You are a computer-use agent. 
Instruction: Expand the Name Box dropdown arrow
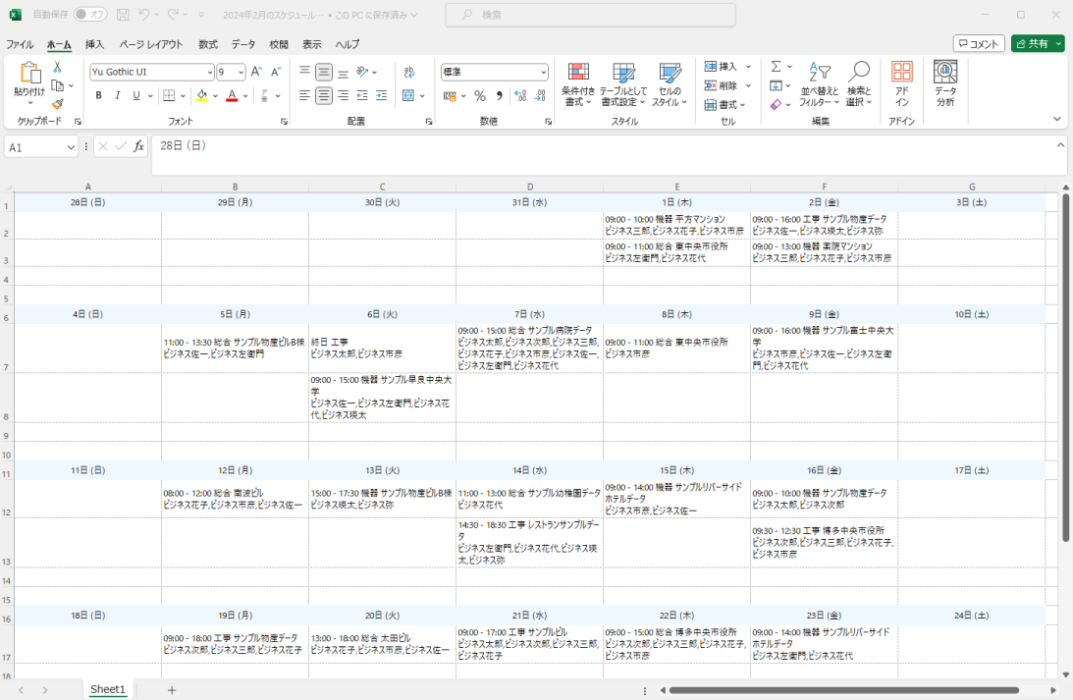[70, 147]
